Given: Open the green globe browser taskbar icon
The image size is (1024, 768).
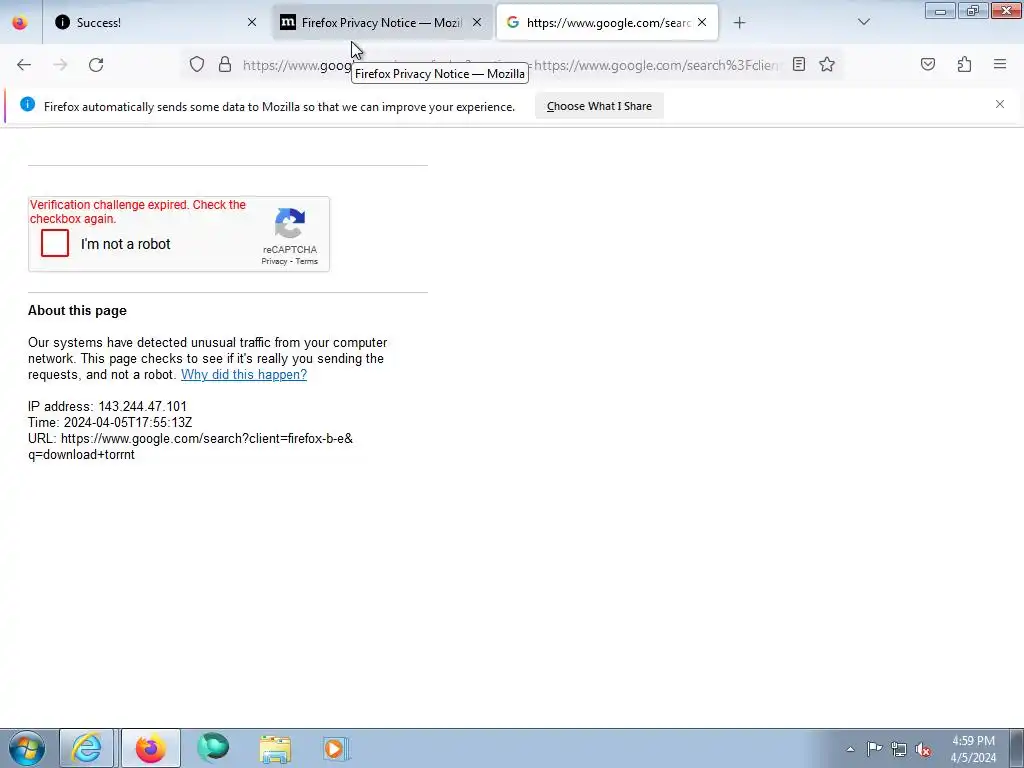Looking at the screenshot, I should 213,748.
